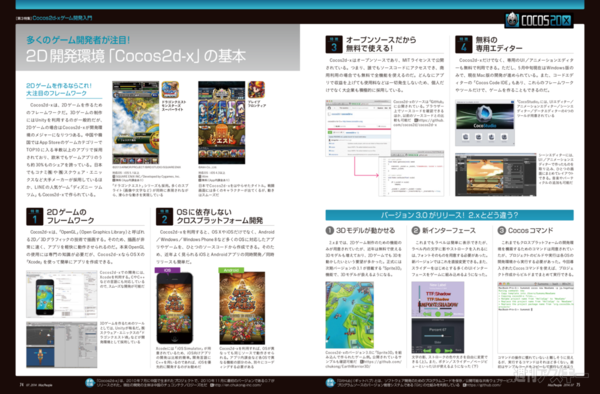Click the subtitle 多くのゲーム開発者が注目!
The image size is (600, 394).
click(78, 39)
